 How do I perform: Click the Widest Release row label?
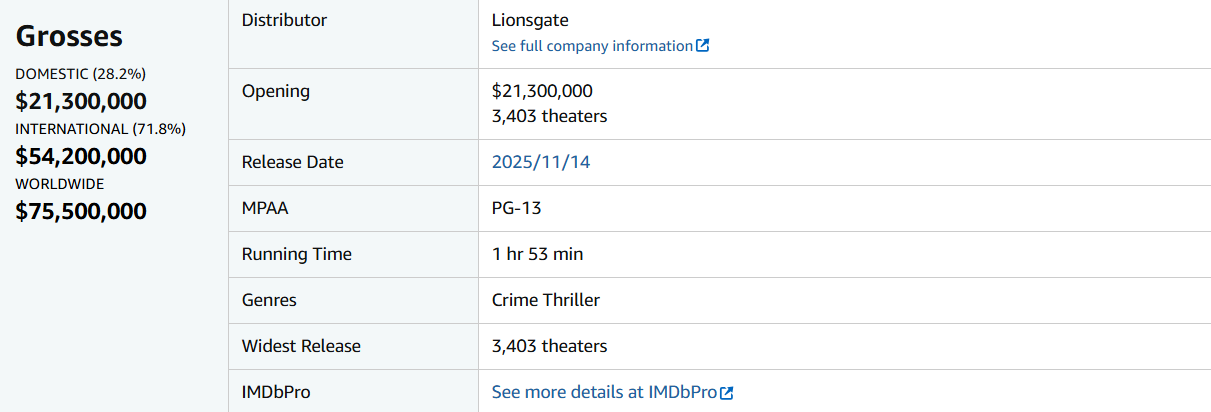pos(301,346)
